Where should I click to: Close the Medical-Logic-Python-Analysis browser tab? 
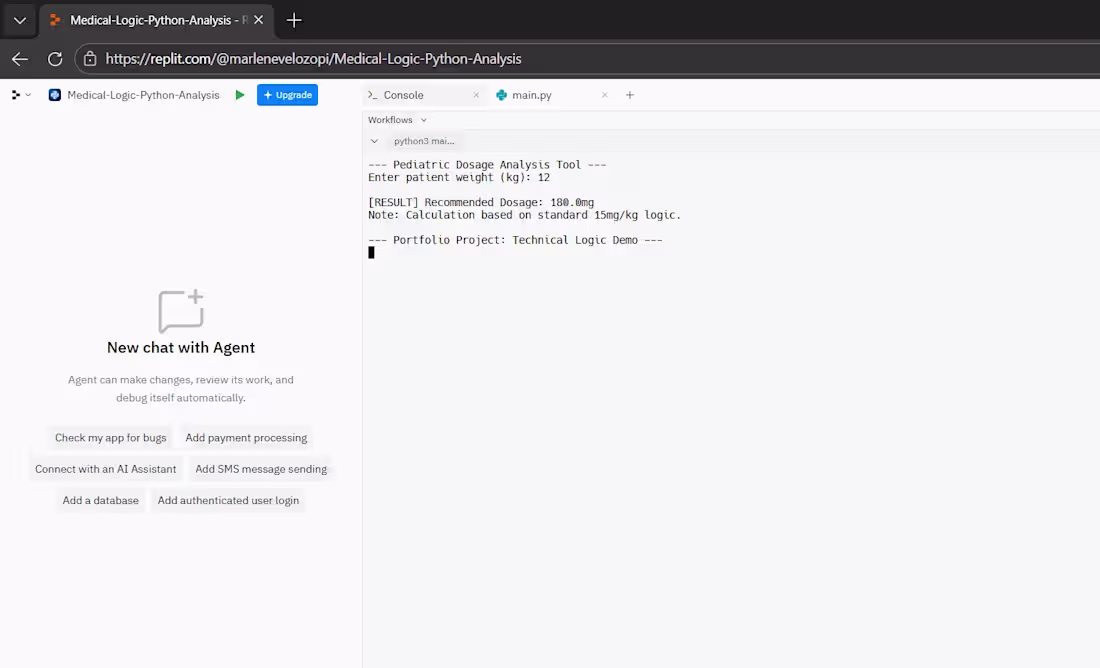click(x=258, y=20)
